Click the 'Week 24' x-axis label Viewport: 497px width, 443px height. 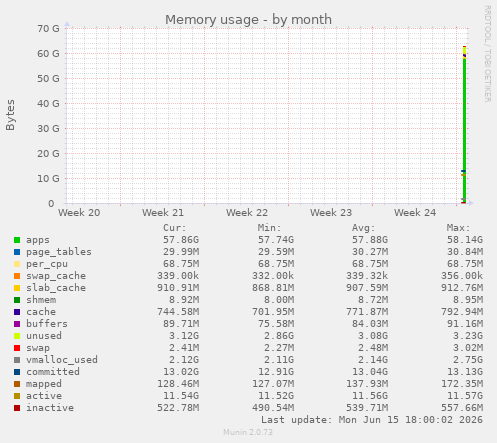coord(415,213)
